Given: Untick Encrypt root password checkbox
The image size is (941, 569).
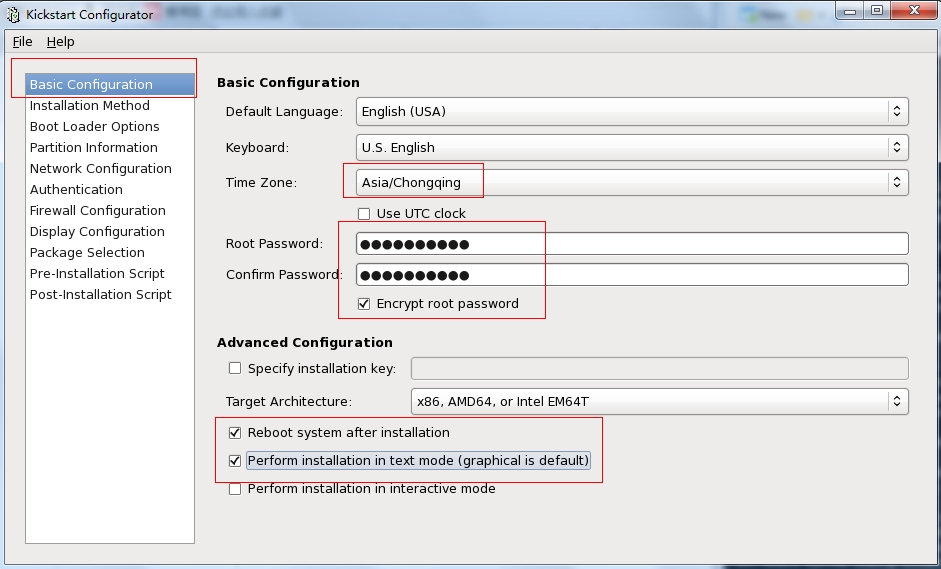Looking at the screenshot, I should click(x=364, y=304).
